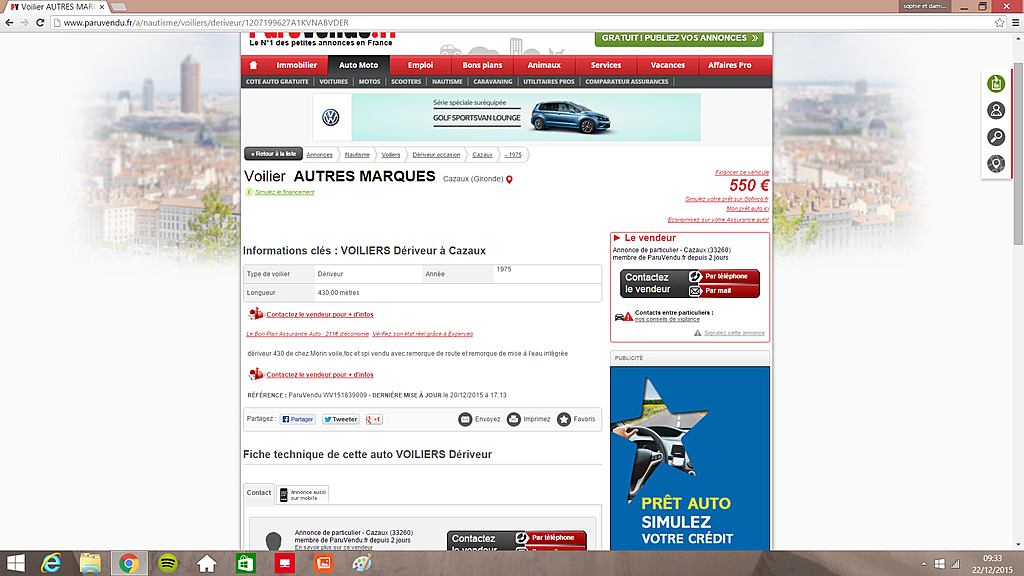The height and width of the screenshot is (576, 1024).
Task: Click the Annonces breadcrumb link
Action: pos(319,155)
